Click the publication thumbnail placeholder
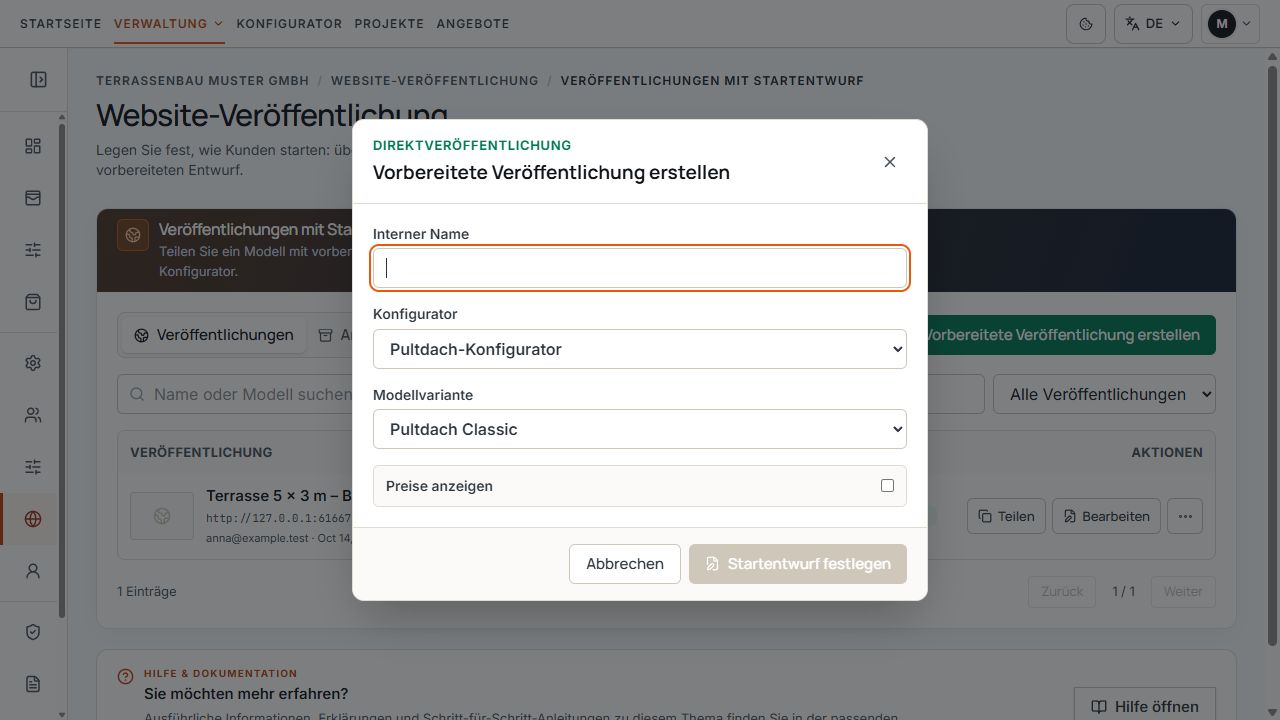 [x=162, y=516]
